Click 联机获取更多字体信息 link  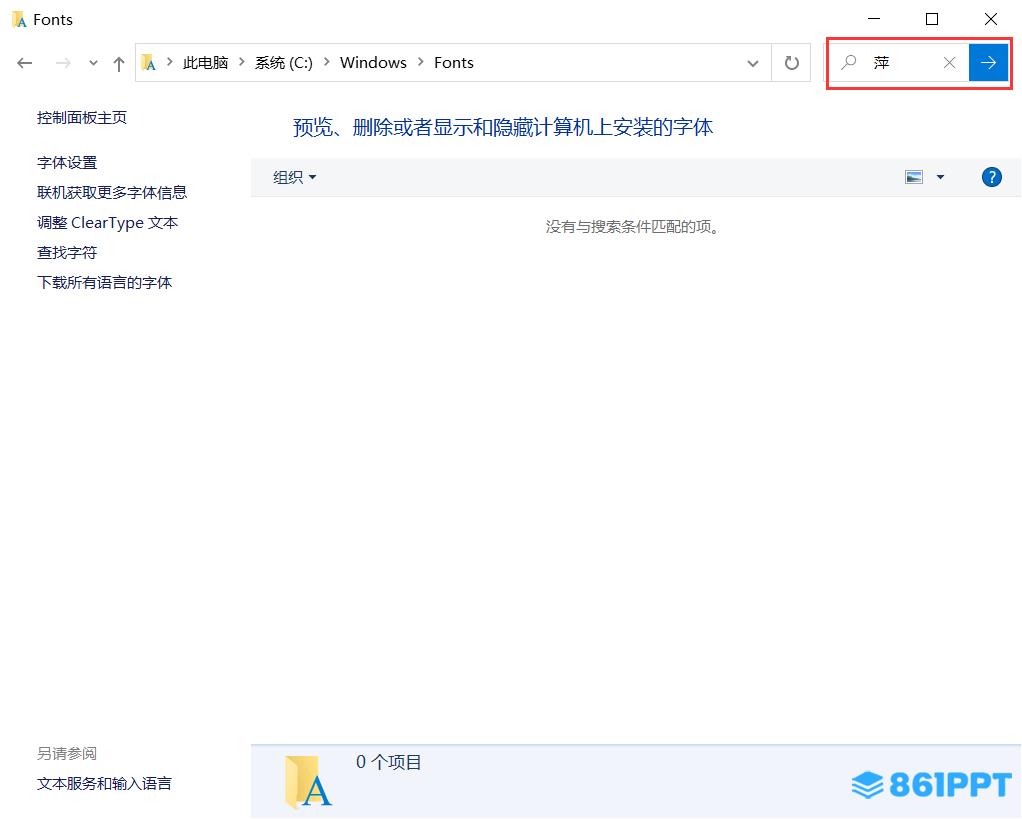(111, 193)
